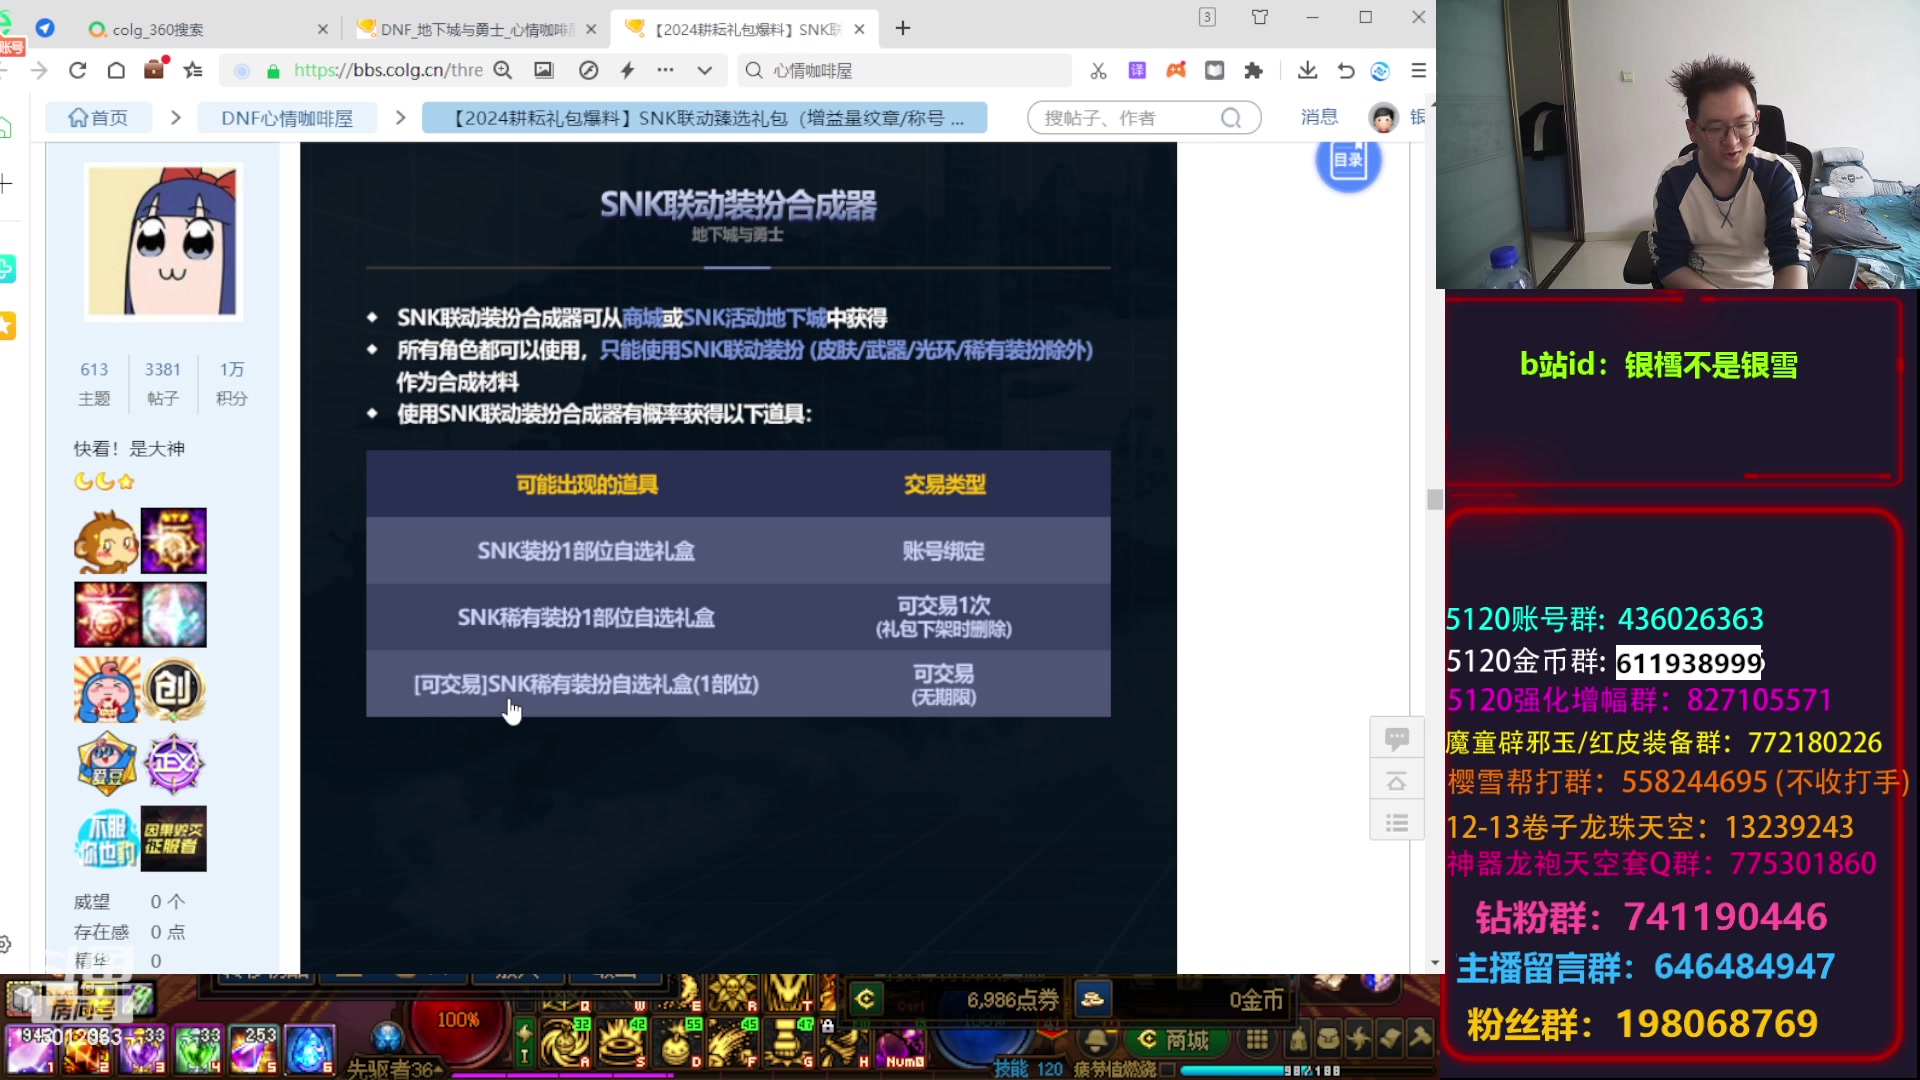Click the 6,986点券 currency display
Screen dimensions: 1920x1080
1012,1000
